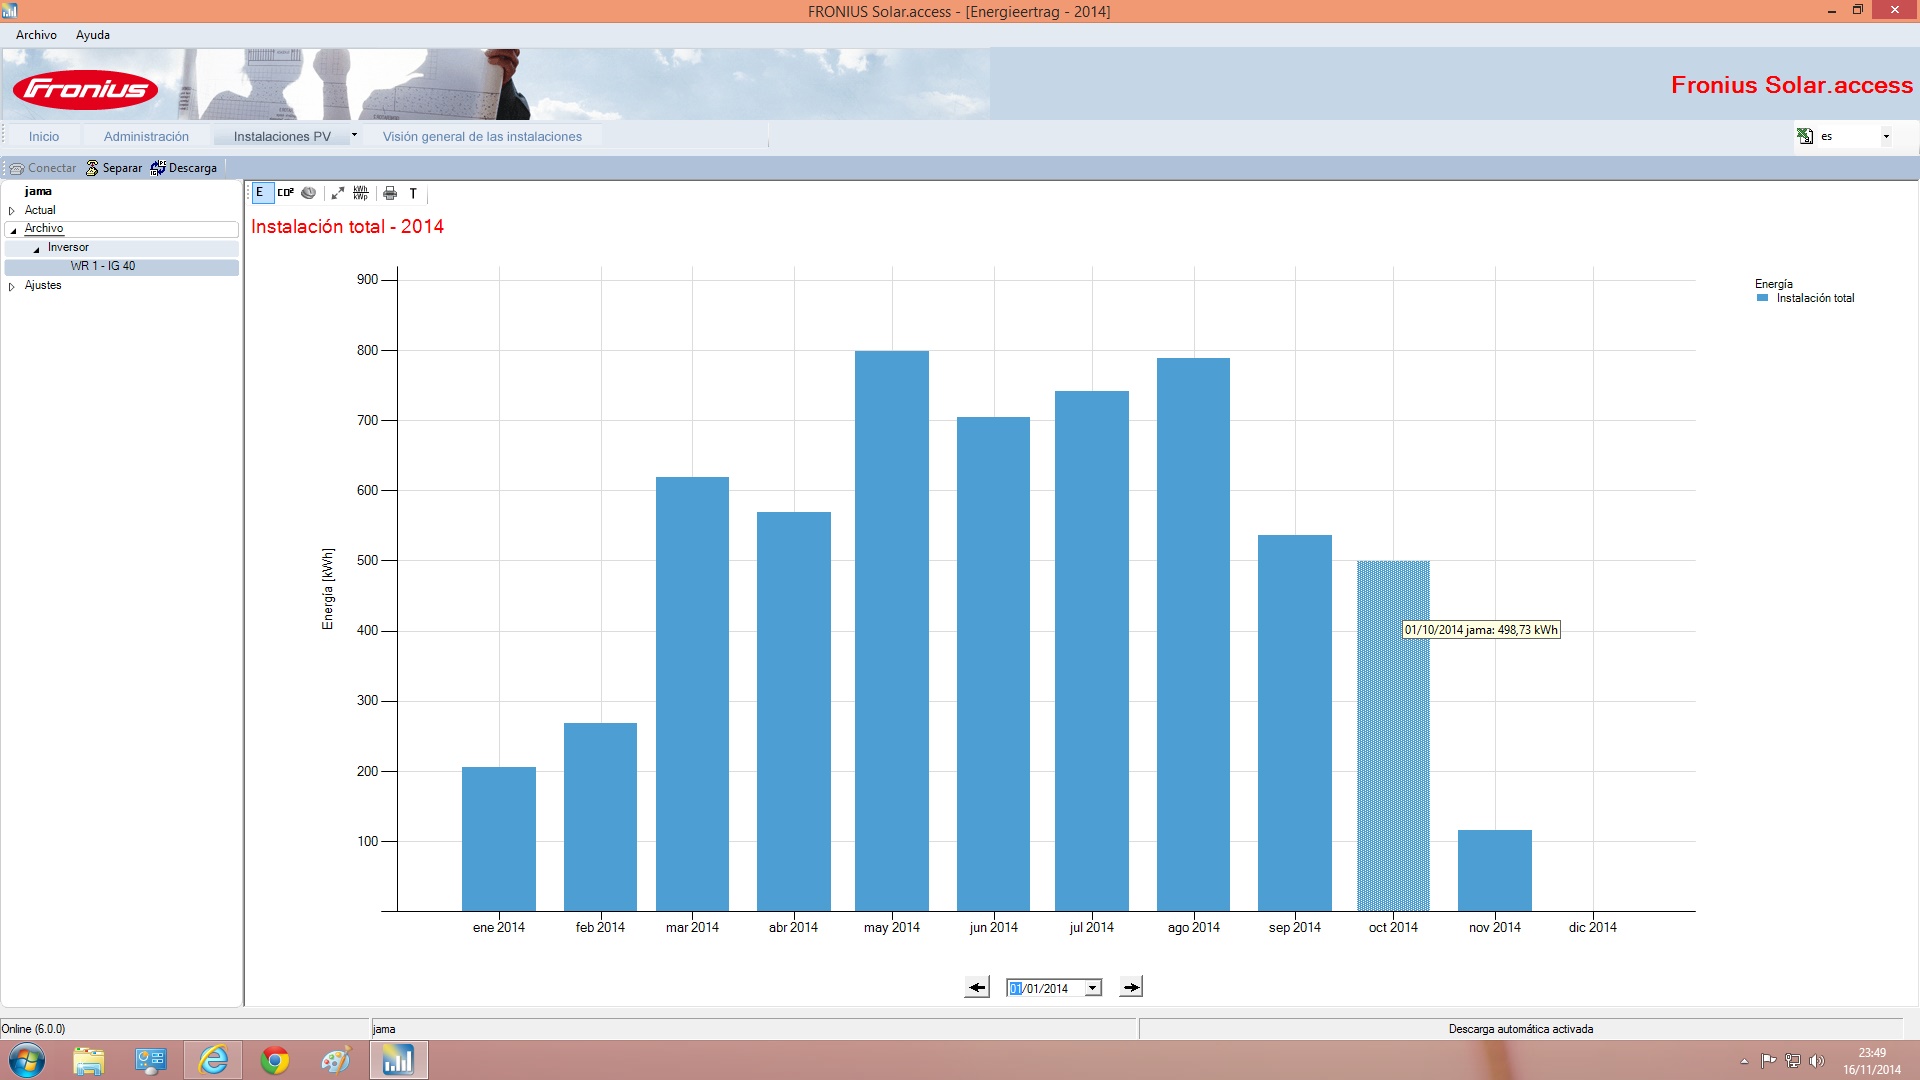
Task: Click the Separar button label
Action: [x=122, y=168]
